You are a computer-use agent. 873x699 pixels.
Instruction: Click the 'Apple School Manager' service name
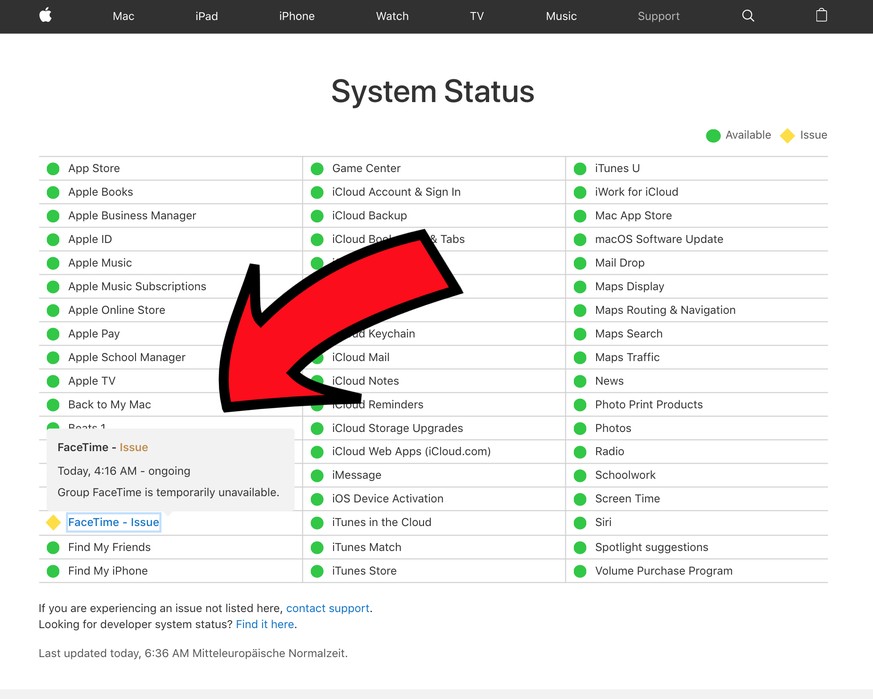click(126, 357)
